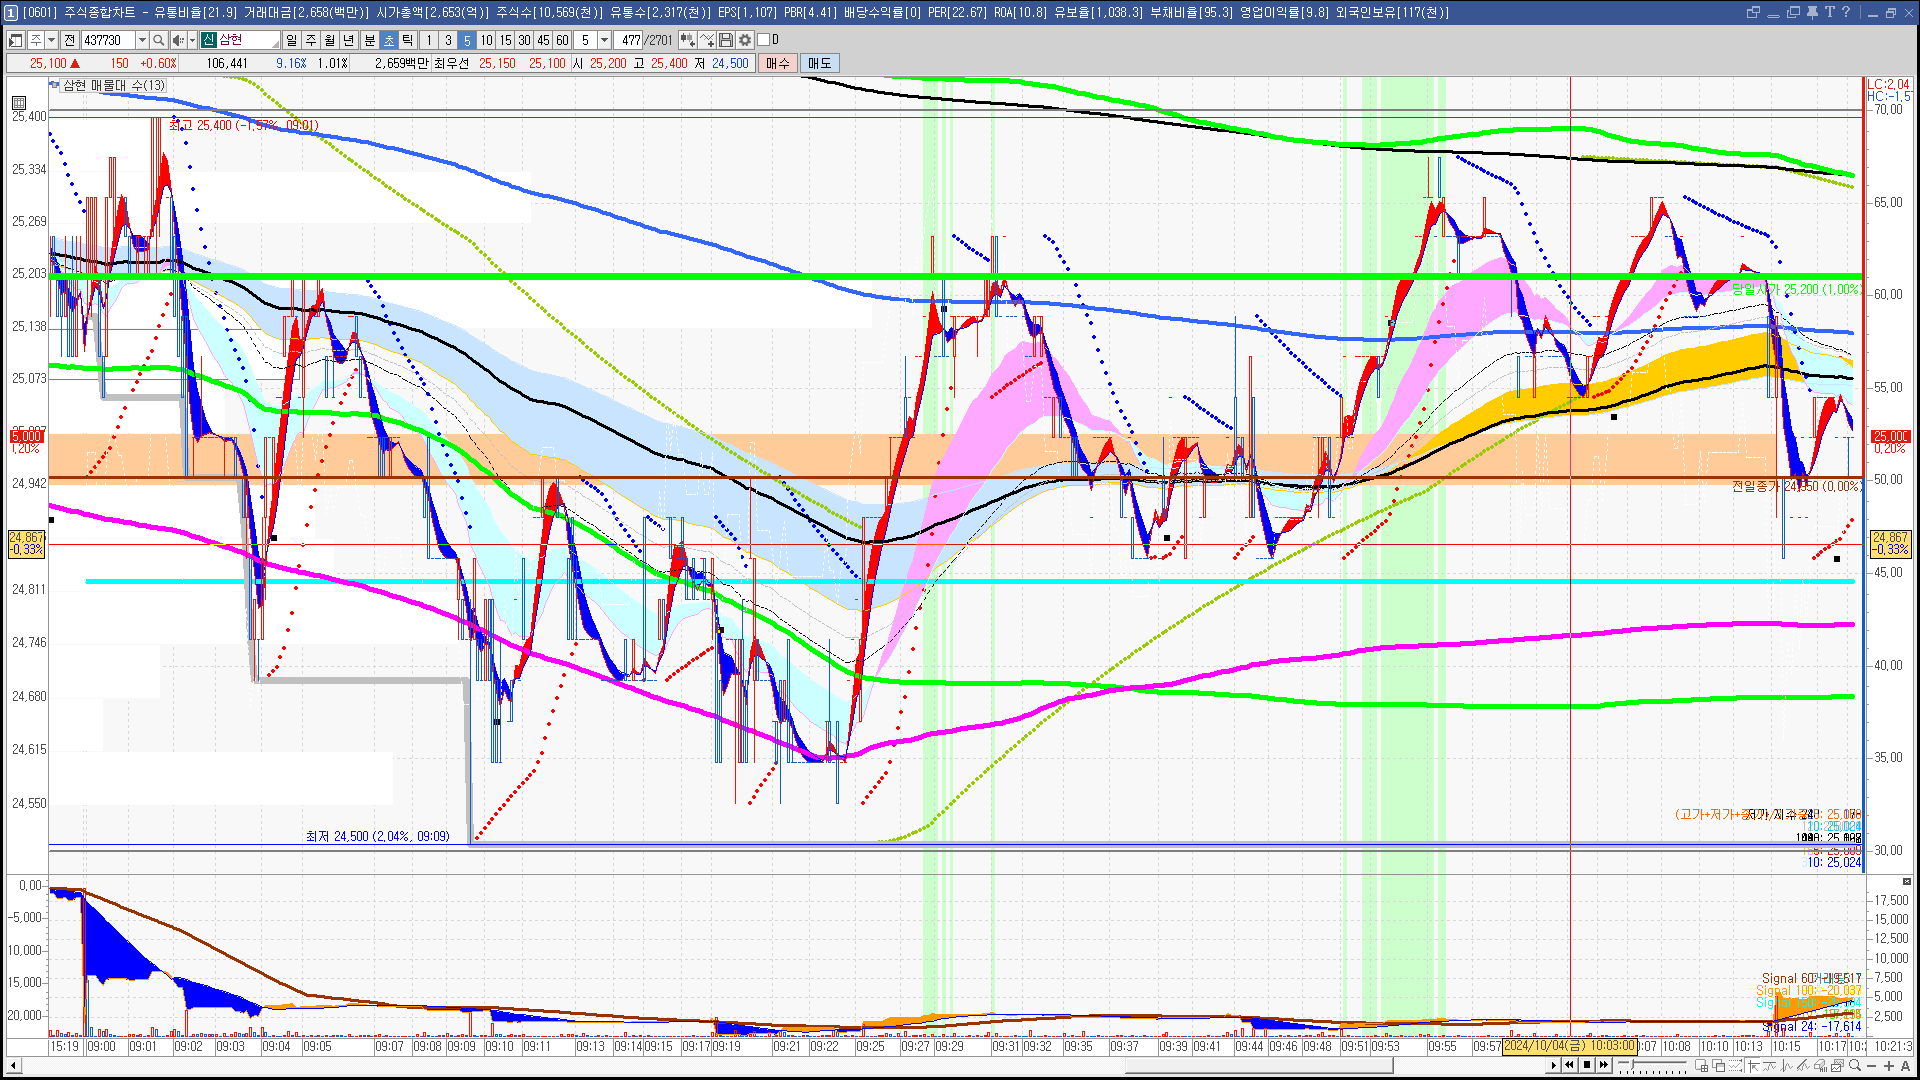The height and width of the screenshot is (1080, 1920).
Task: Toggle the D checkbox
Action: click(x=764, y=40)
